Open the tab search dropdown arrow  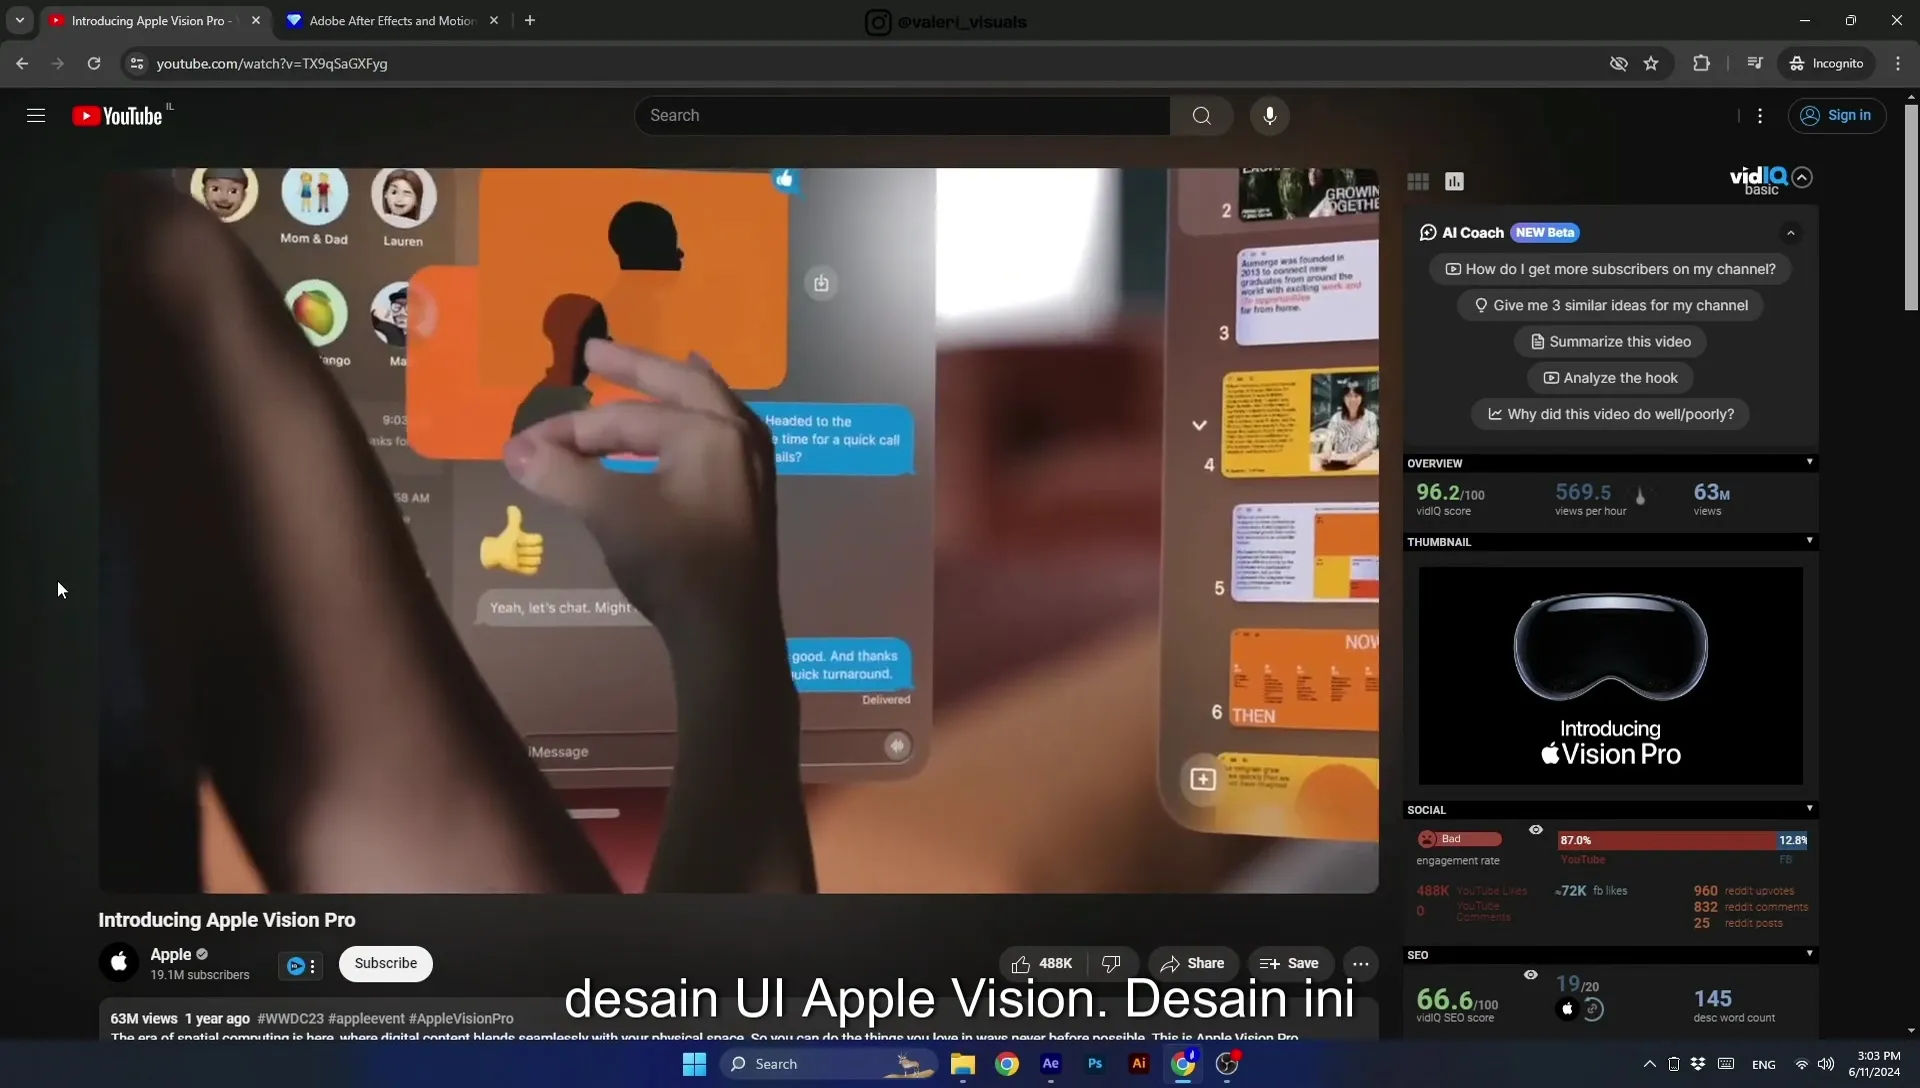19,20
